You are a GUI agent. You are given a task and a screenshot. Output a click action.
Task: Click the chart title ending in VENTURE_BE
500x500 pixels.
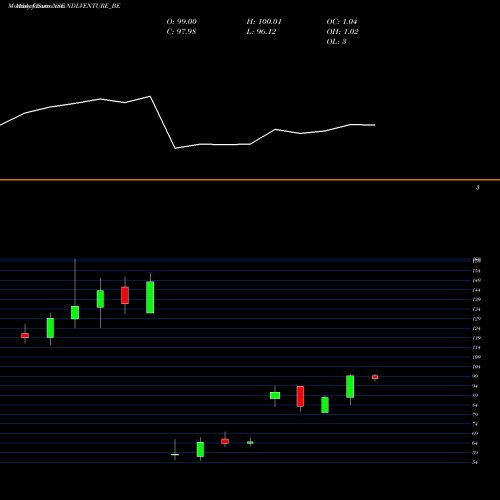[64, 6]
